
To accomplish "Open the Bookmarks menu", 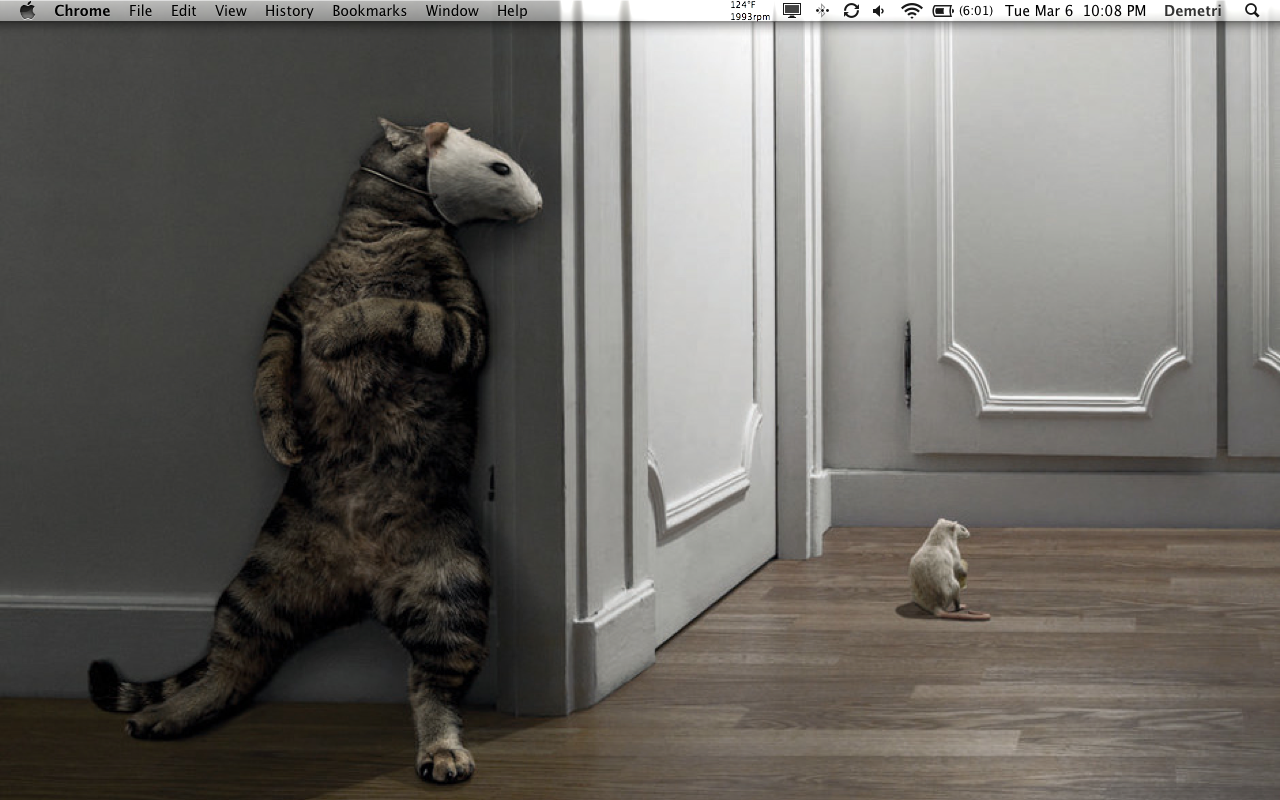I will (369, 11).
